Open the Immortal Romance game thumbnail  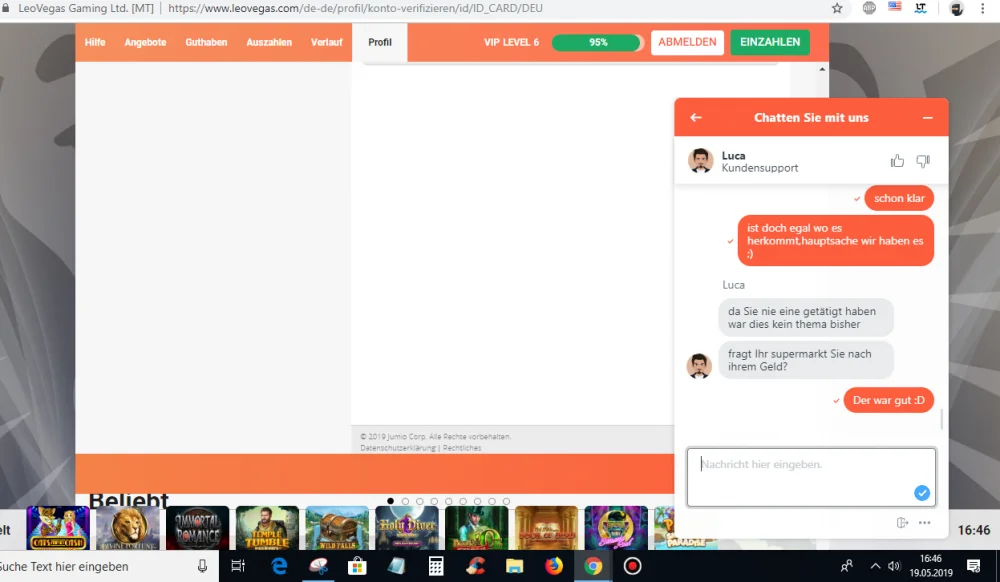click(x=198, y=528)
